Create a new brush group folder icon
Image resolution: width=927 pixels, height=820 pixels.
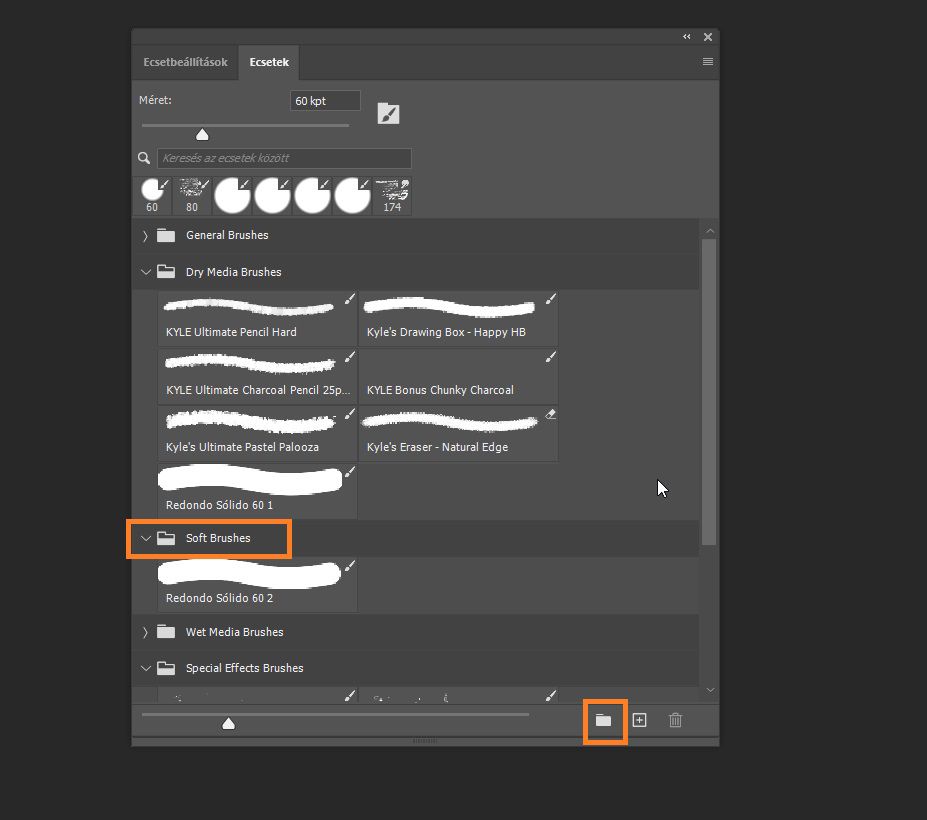coord(603,720)
